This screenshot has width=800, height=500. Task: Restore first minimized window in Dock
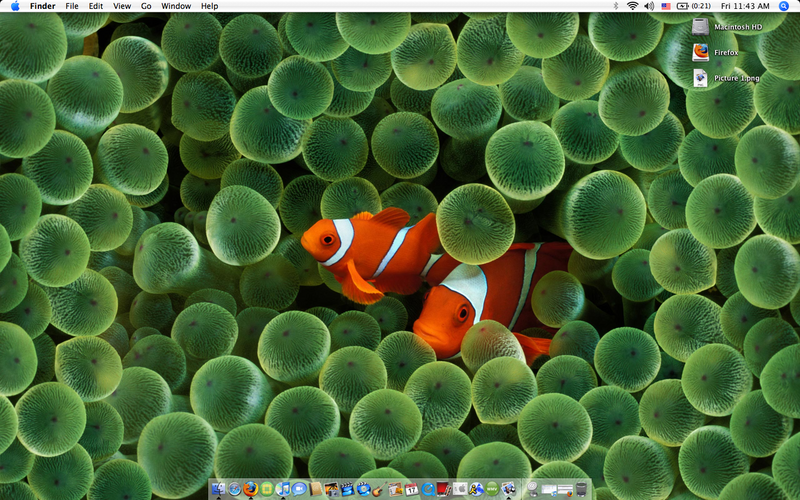[549, 490]
